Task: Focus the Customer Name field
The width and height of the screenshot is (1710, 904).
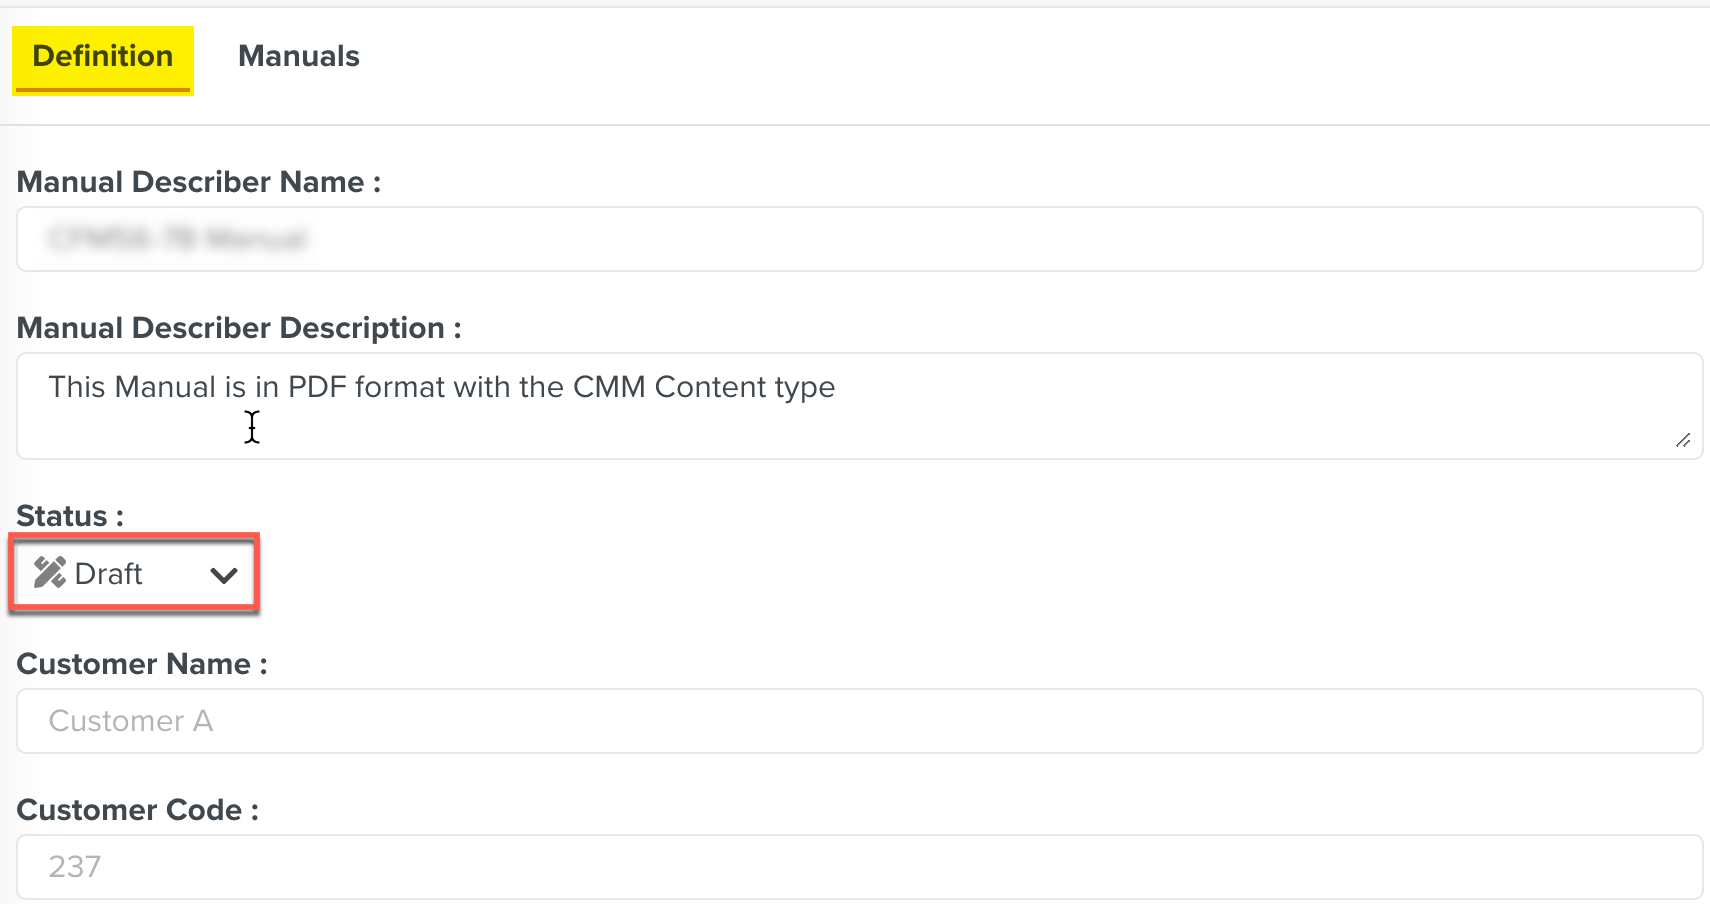Action: tap(859, 721)
